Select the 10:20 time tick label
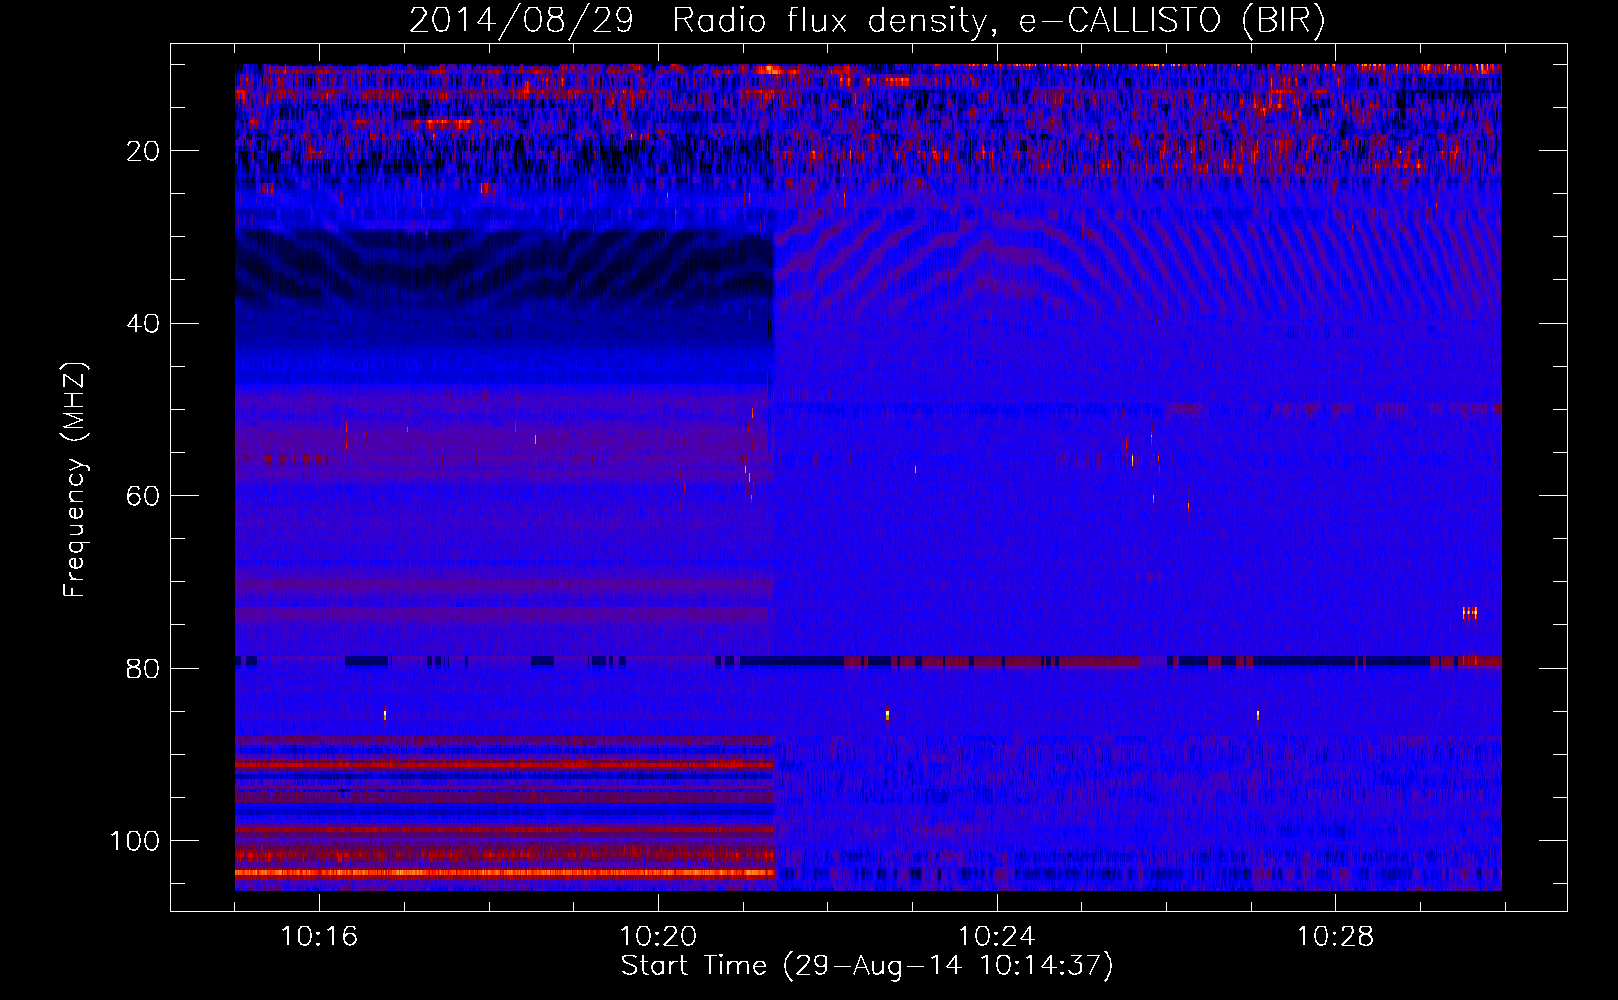The image size is (1618, 1000). tap(658, 937)
